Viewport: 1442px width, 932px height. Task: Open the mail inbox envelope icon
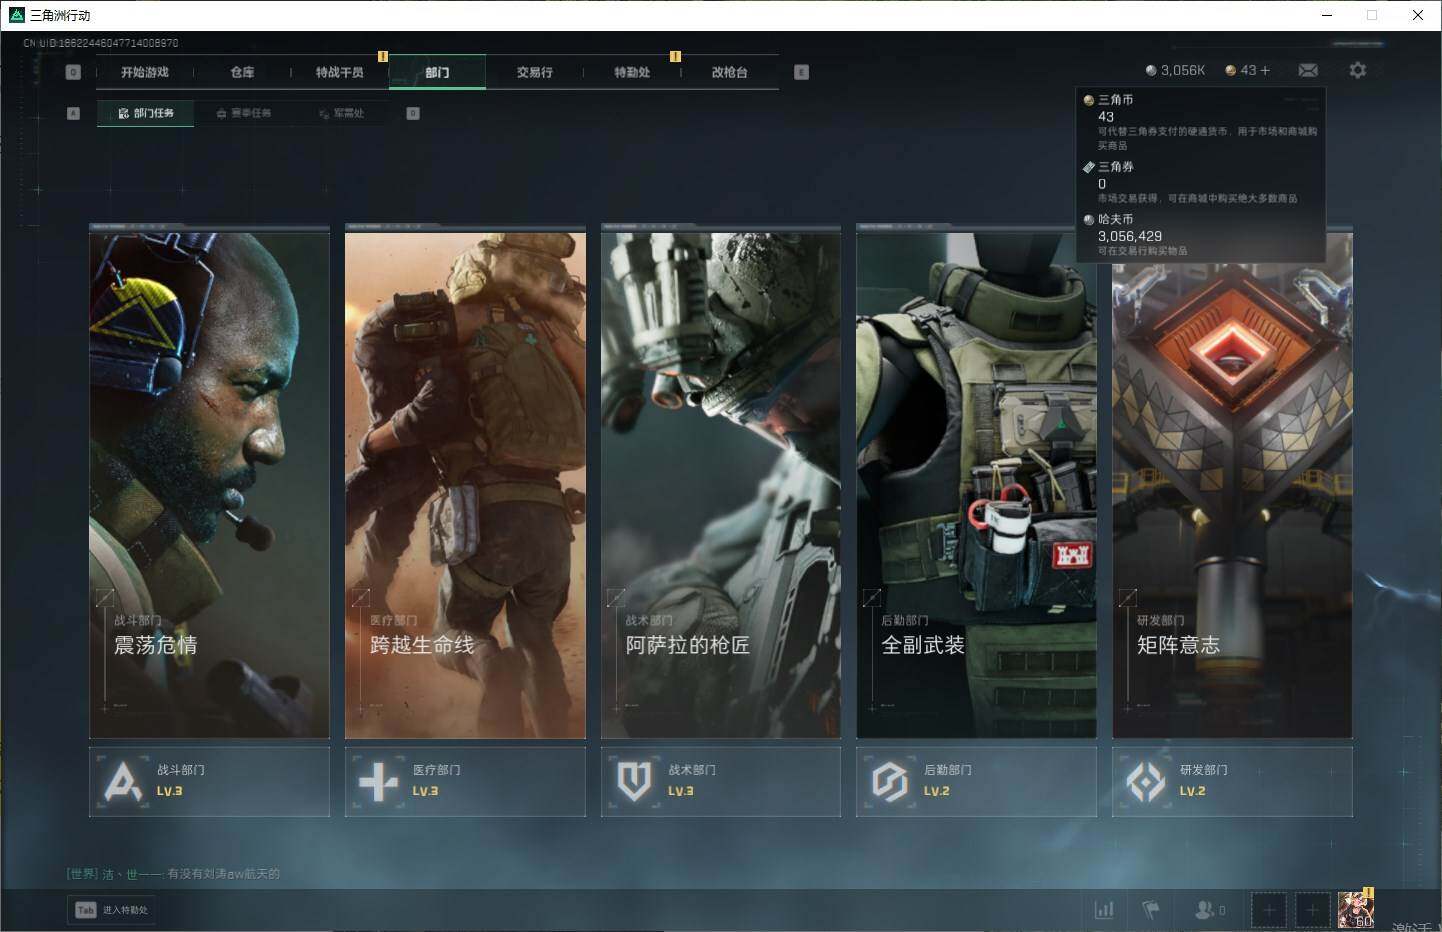(x=1307, y=70)
